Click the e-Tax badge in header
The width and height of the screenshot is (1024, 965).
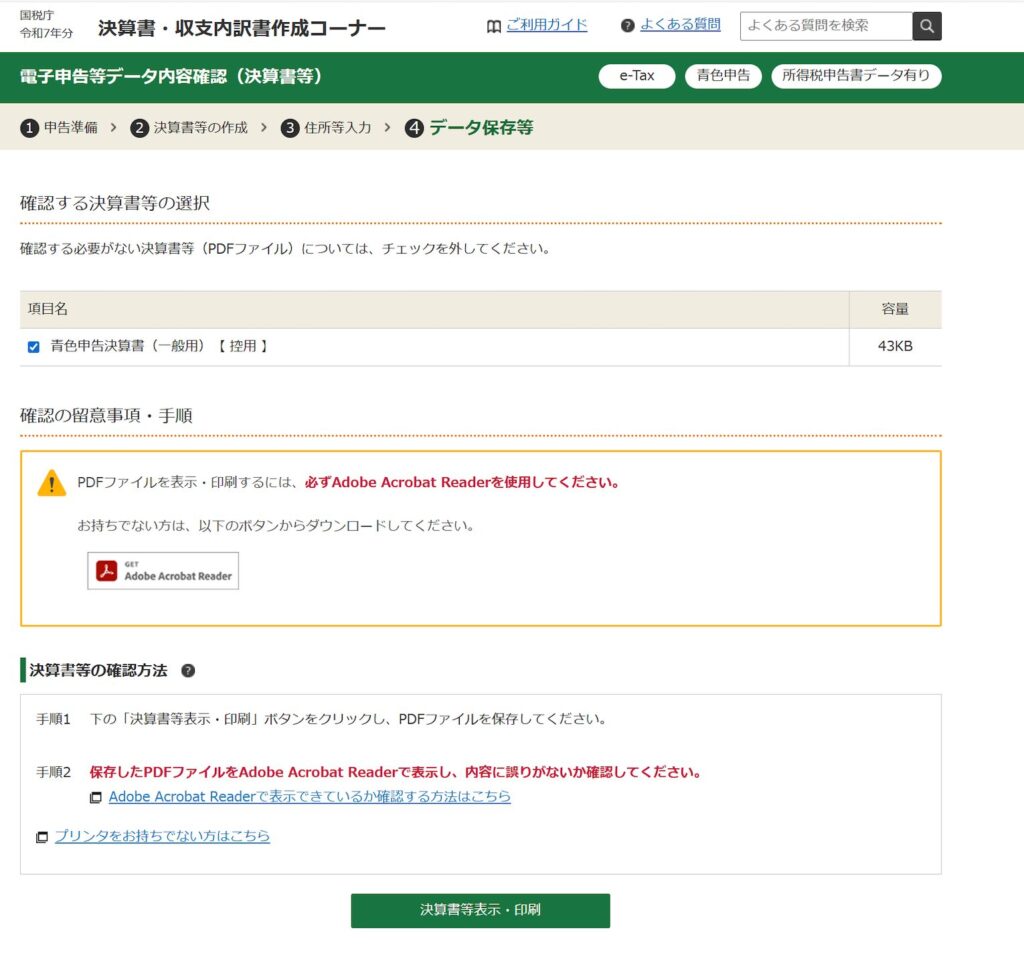[x=637, y=76]
